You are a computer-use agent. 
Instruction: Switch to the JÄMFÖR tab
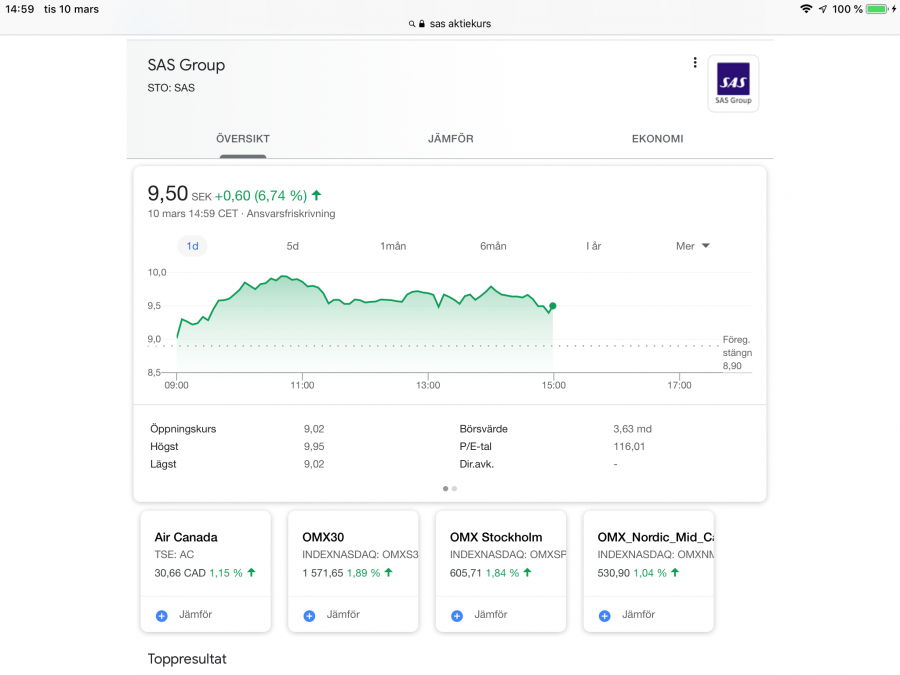tap(450, 139)
